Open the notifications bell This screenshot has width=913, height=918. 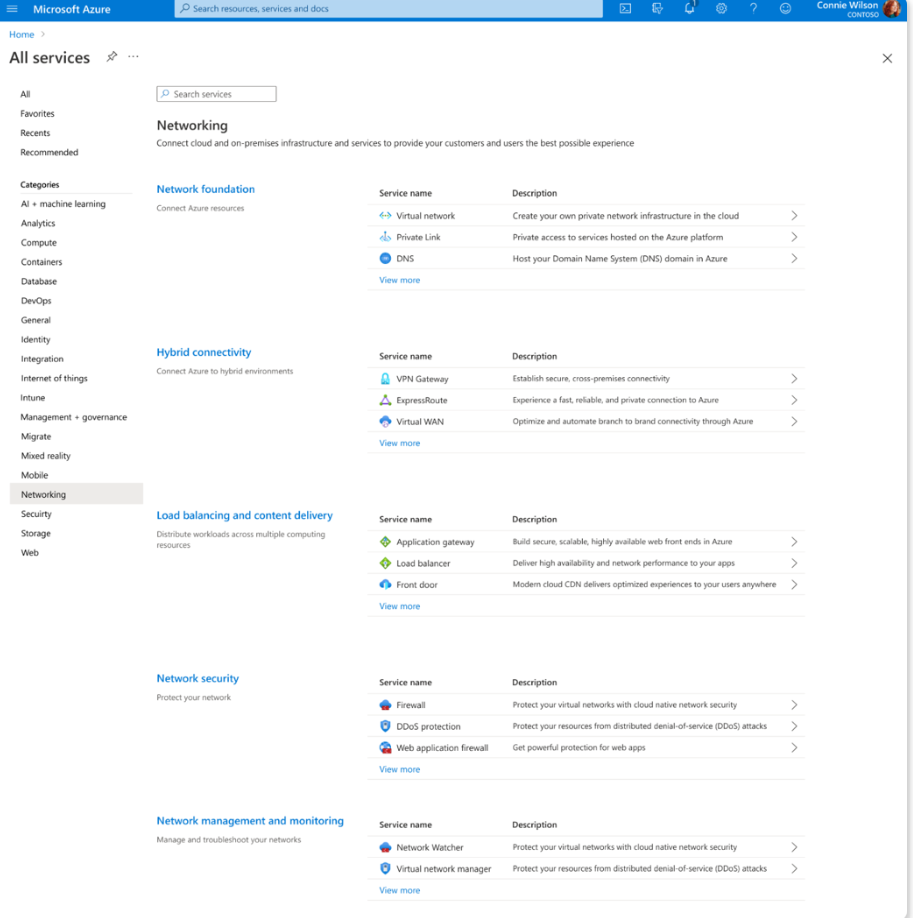tap(689, 8)
